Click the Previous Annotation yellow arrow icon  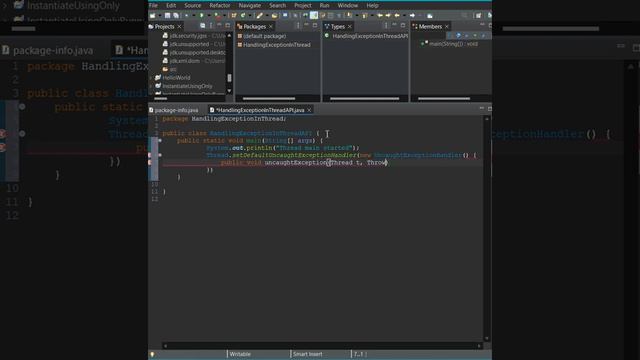pyautogui.click(x=364, y=16)
